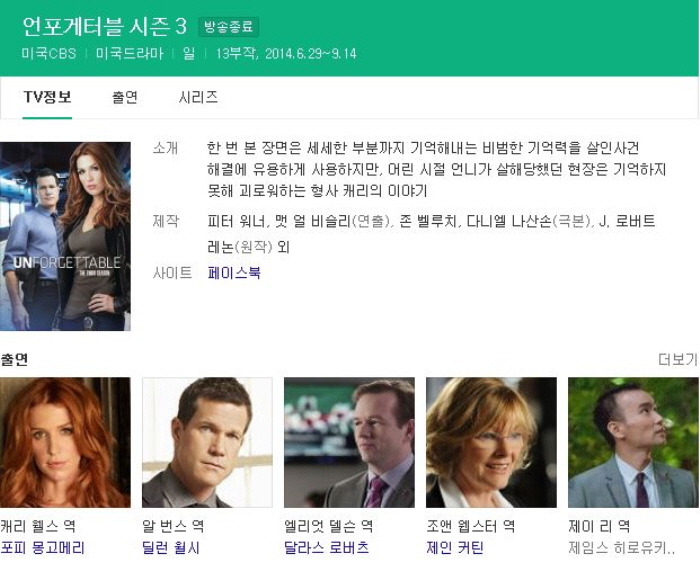Select the 미국CBS network label

(49, 54)
